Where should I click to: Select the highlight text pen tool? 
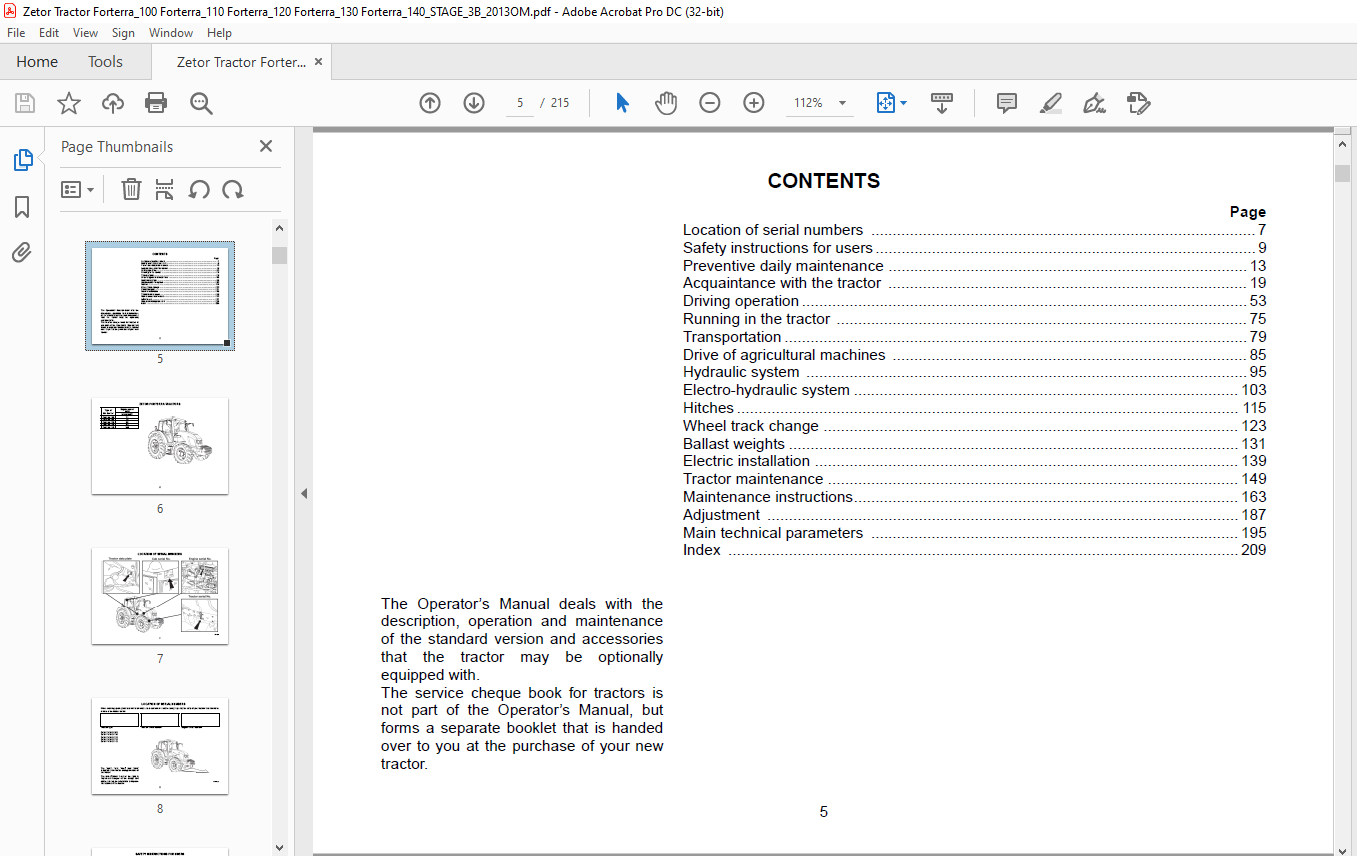1051,103
